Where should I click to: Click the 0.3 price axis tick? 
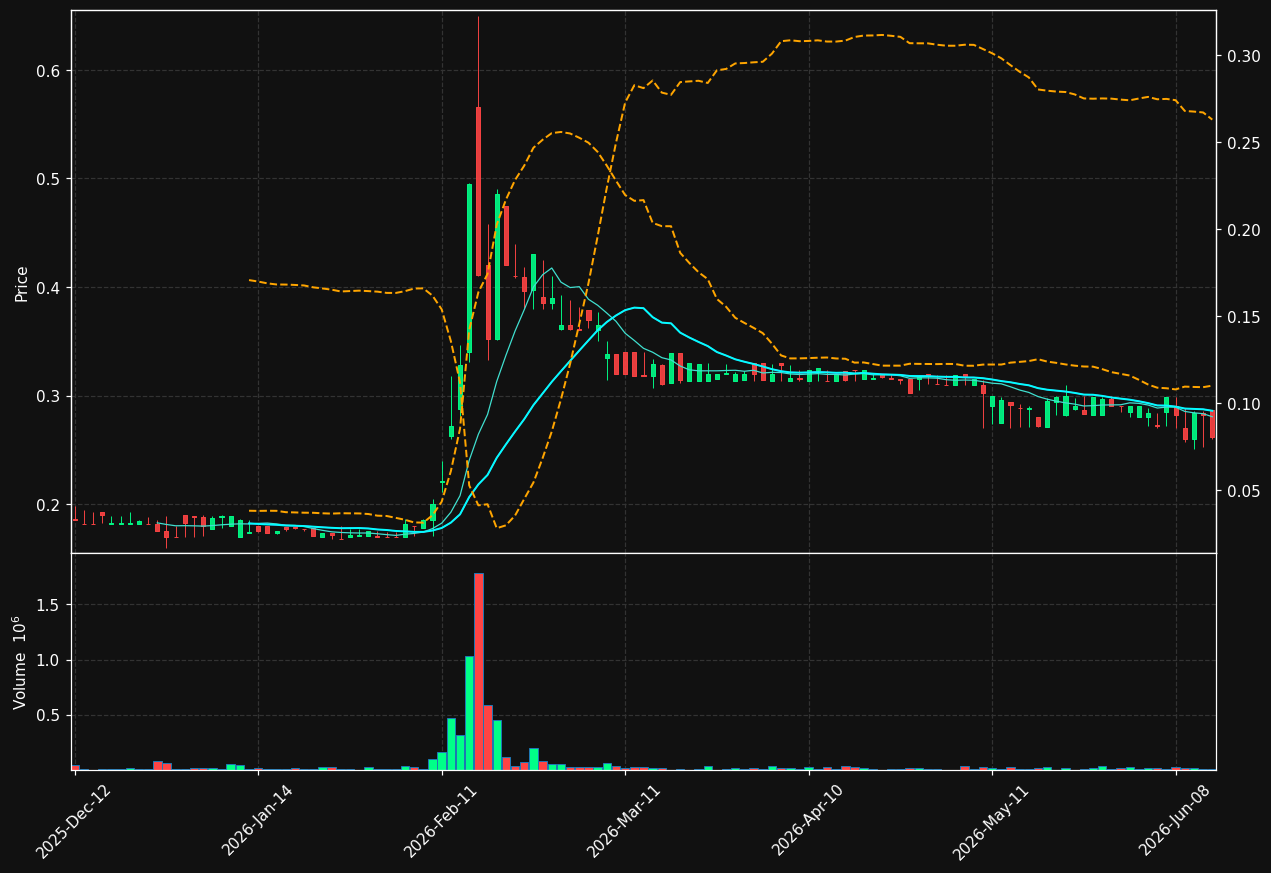click(50, 397)
